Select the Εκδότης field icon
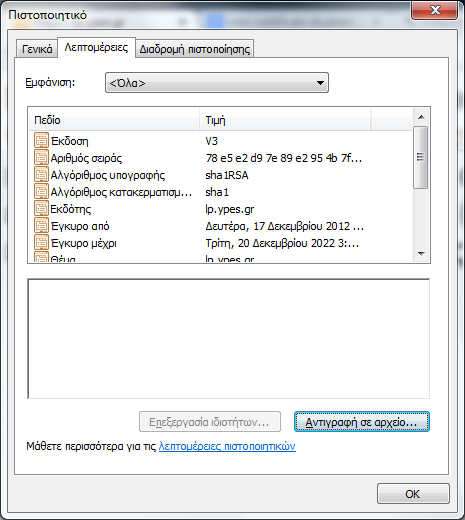The width and height of the screenshot is (465, 520). 41,208
